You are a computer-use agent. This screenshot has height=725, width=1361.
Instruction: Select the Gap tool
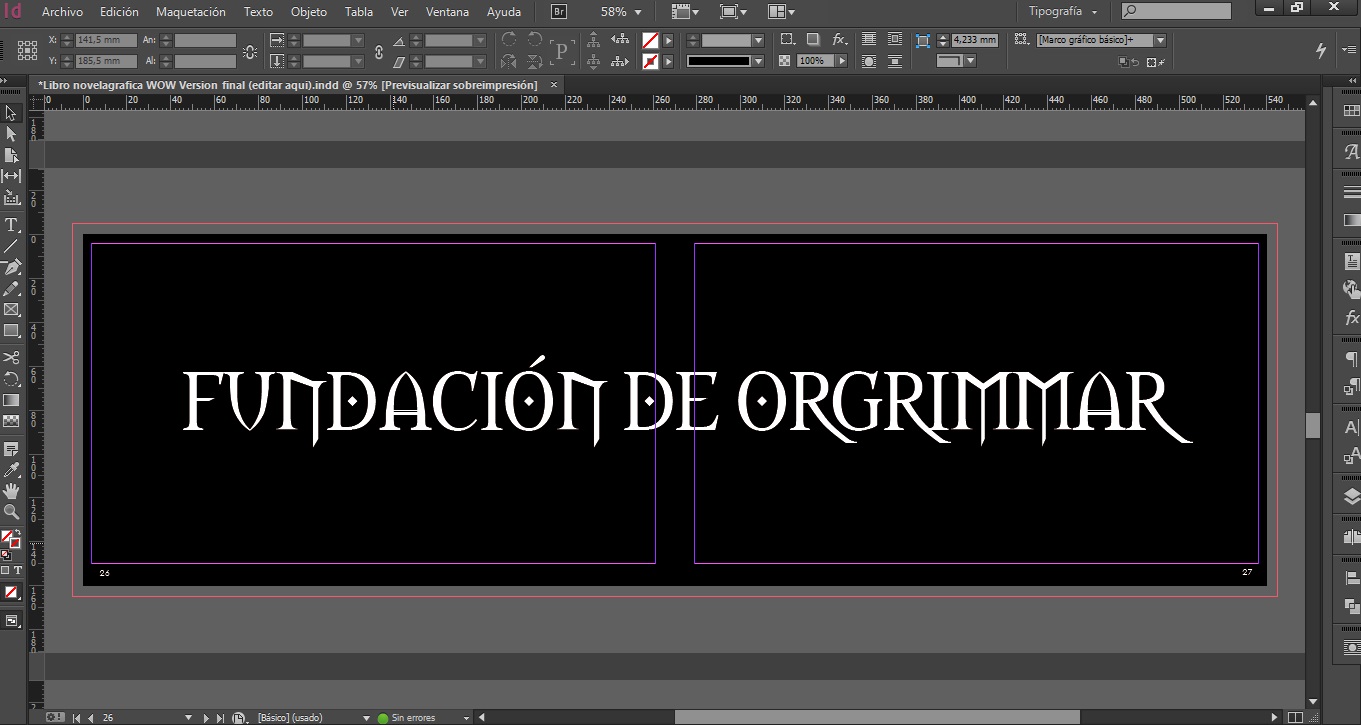[12, 176]
